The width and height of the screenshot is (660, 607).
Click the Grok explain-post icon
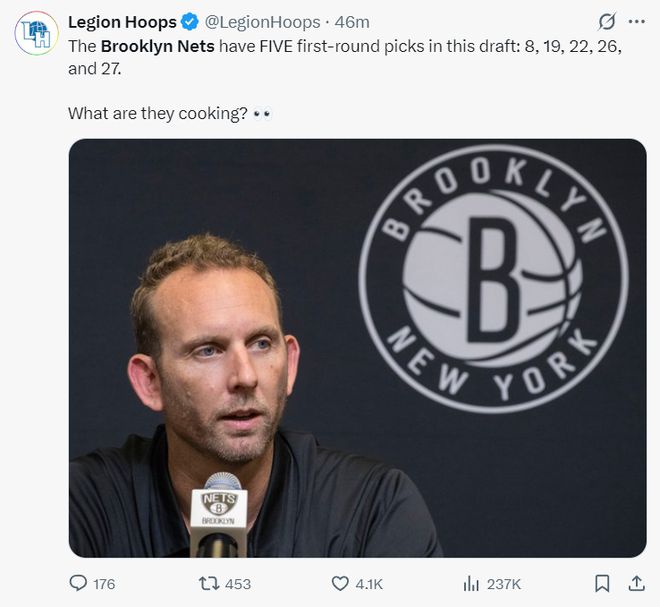pyautogui.click(x=606, y=21)
